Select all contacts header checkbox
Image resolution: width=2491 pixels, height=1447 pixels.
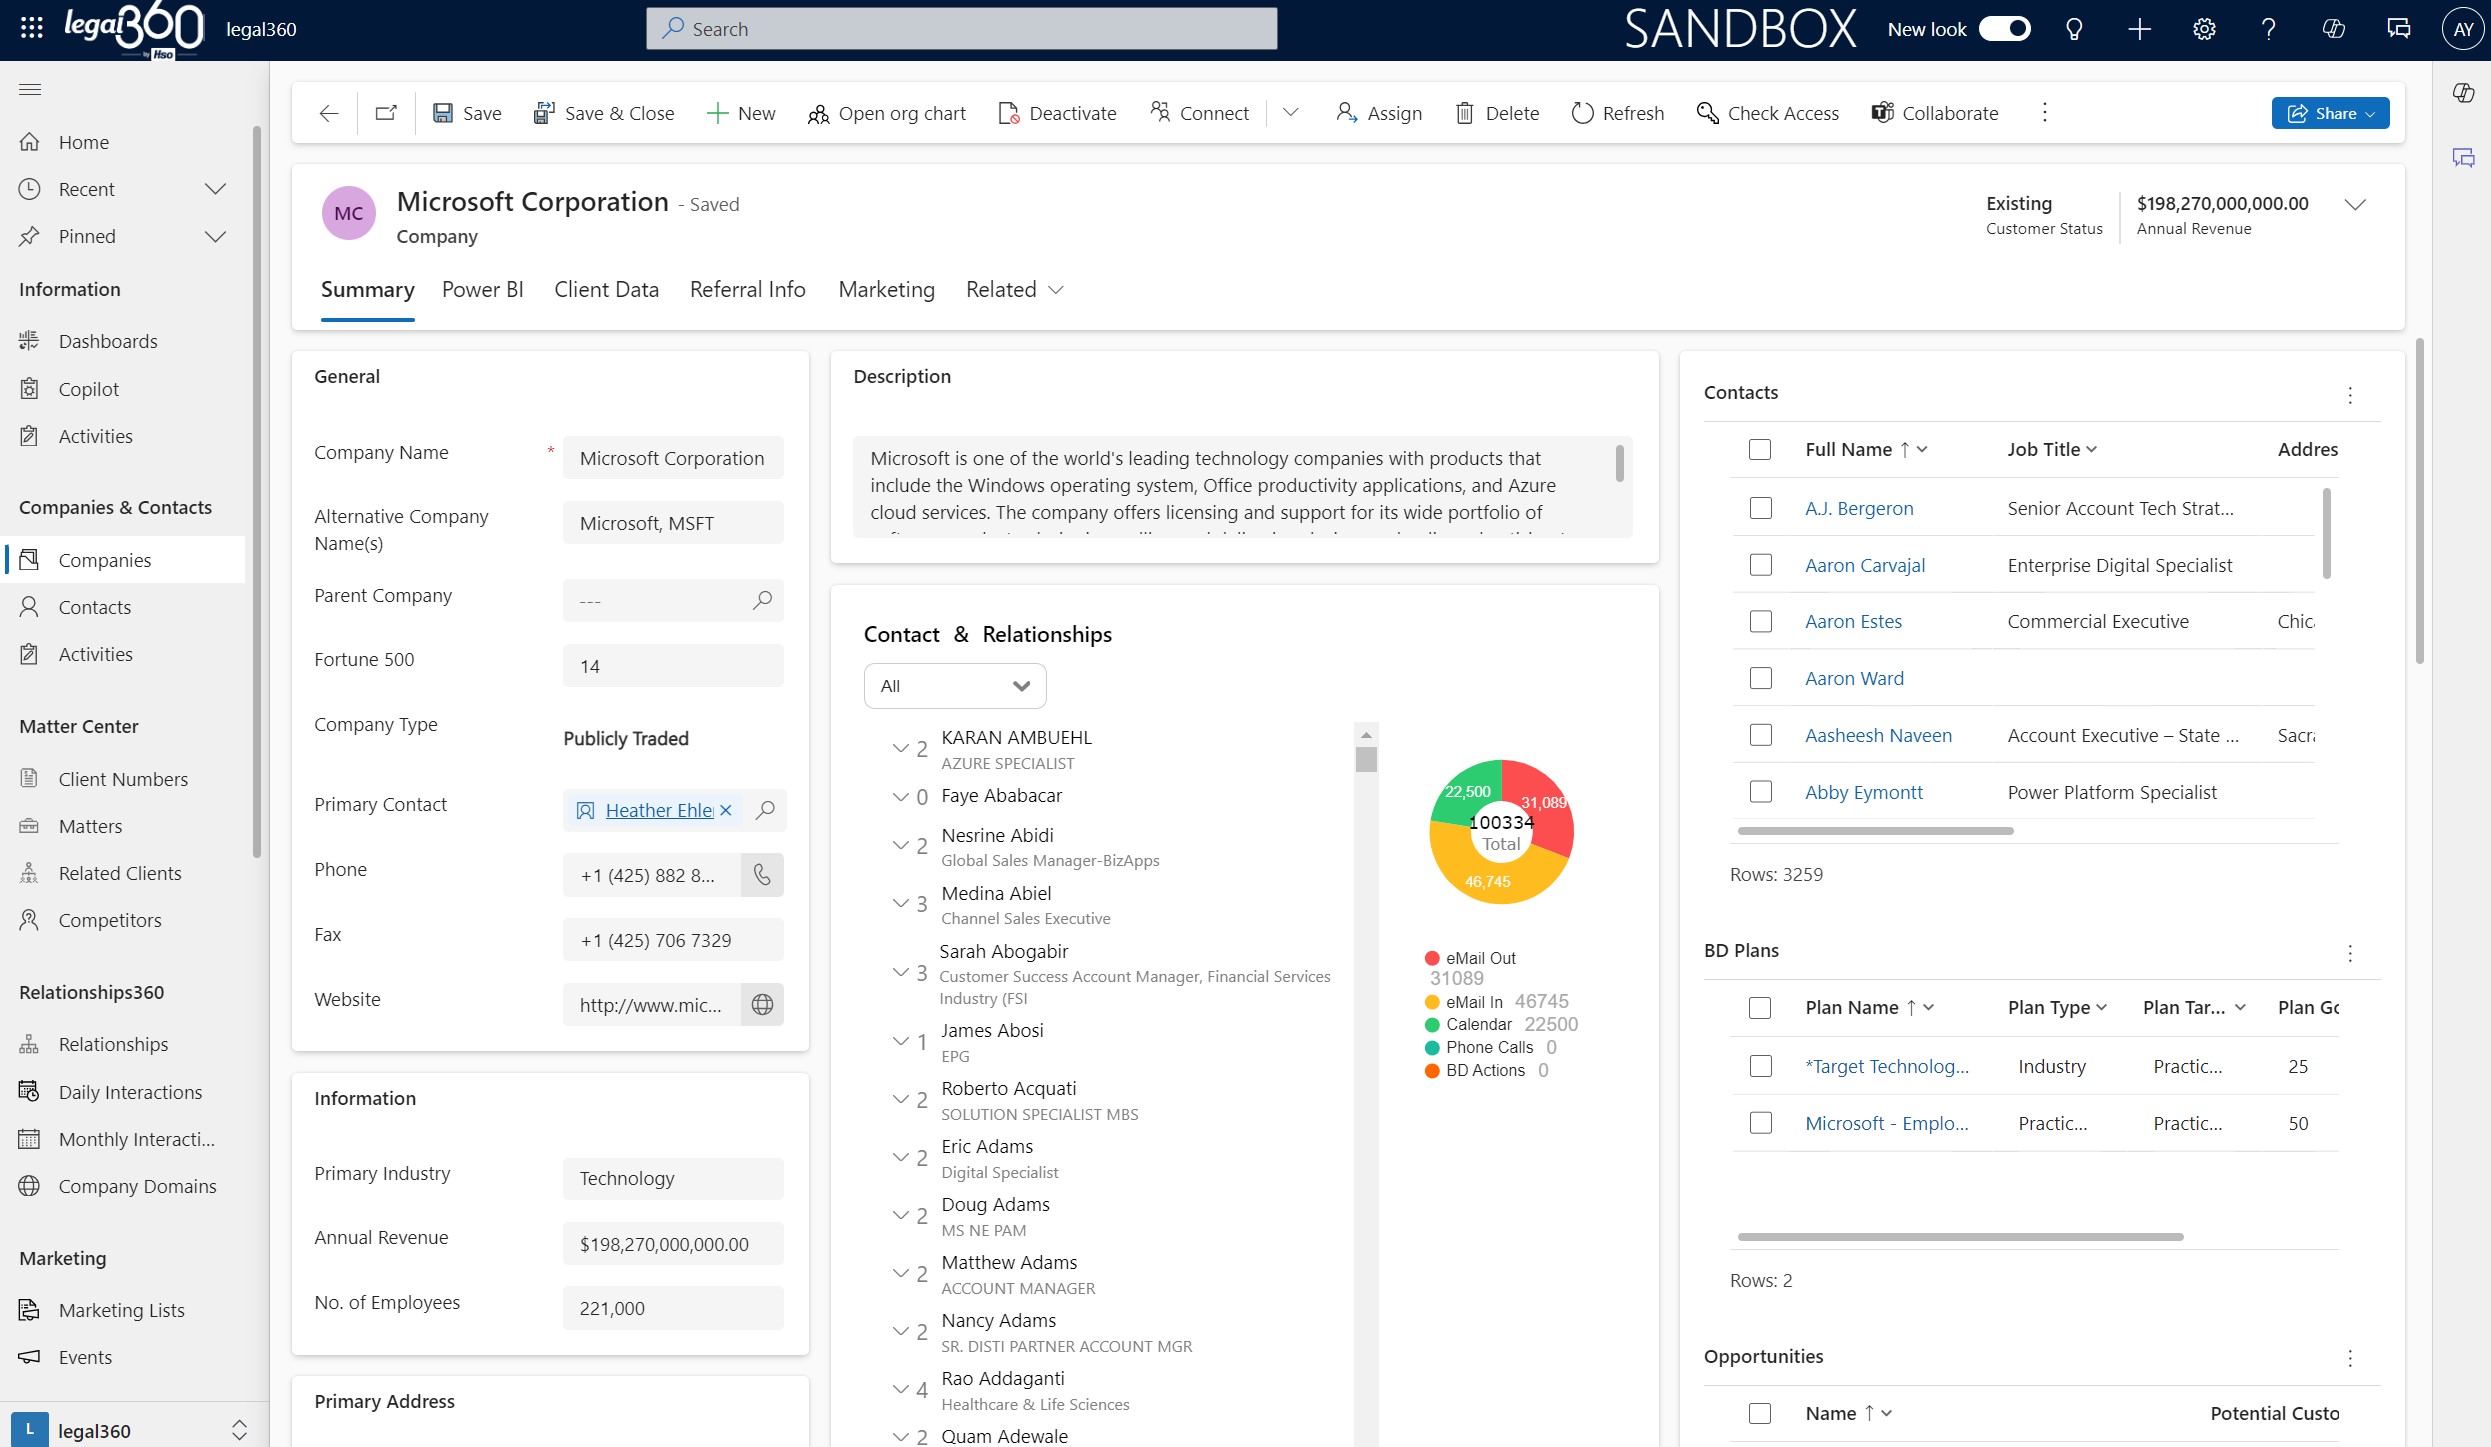tap(1760, 450)
